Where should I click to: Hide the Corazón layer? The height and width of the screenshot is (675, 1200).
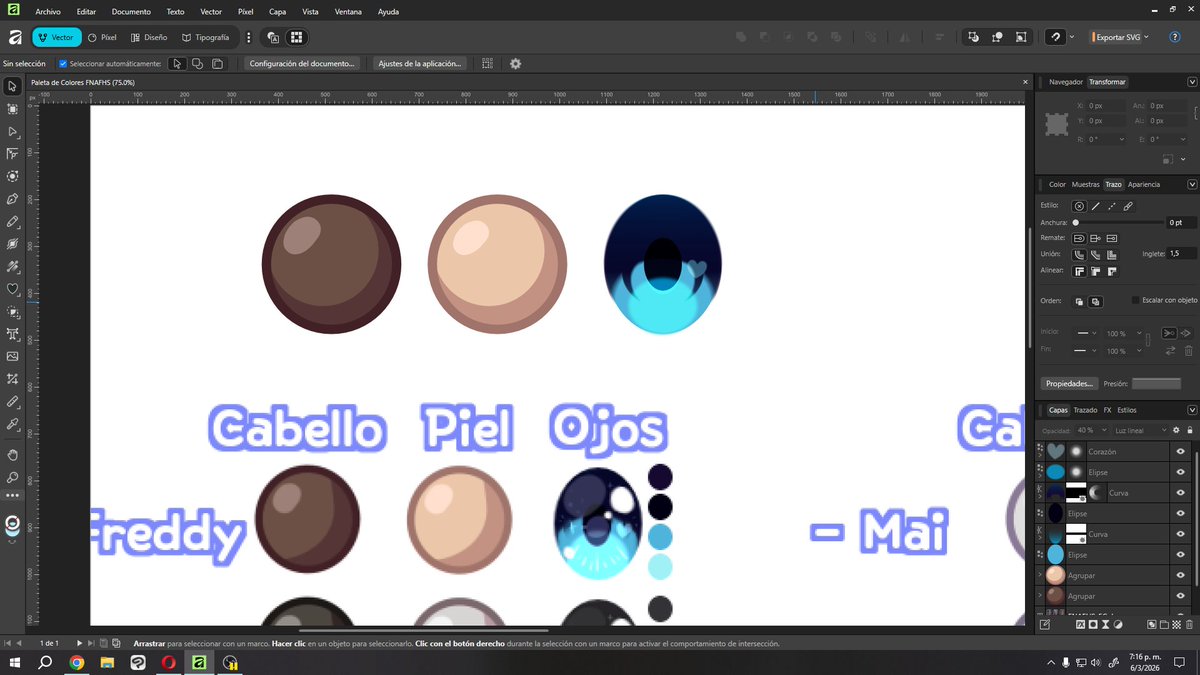[x=1180, y=451]
